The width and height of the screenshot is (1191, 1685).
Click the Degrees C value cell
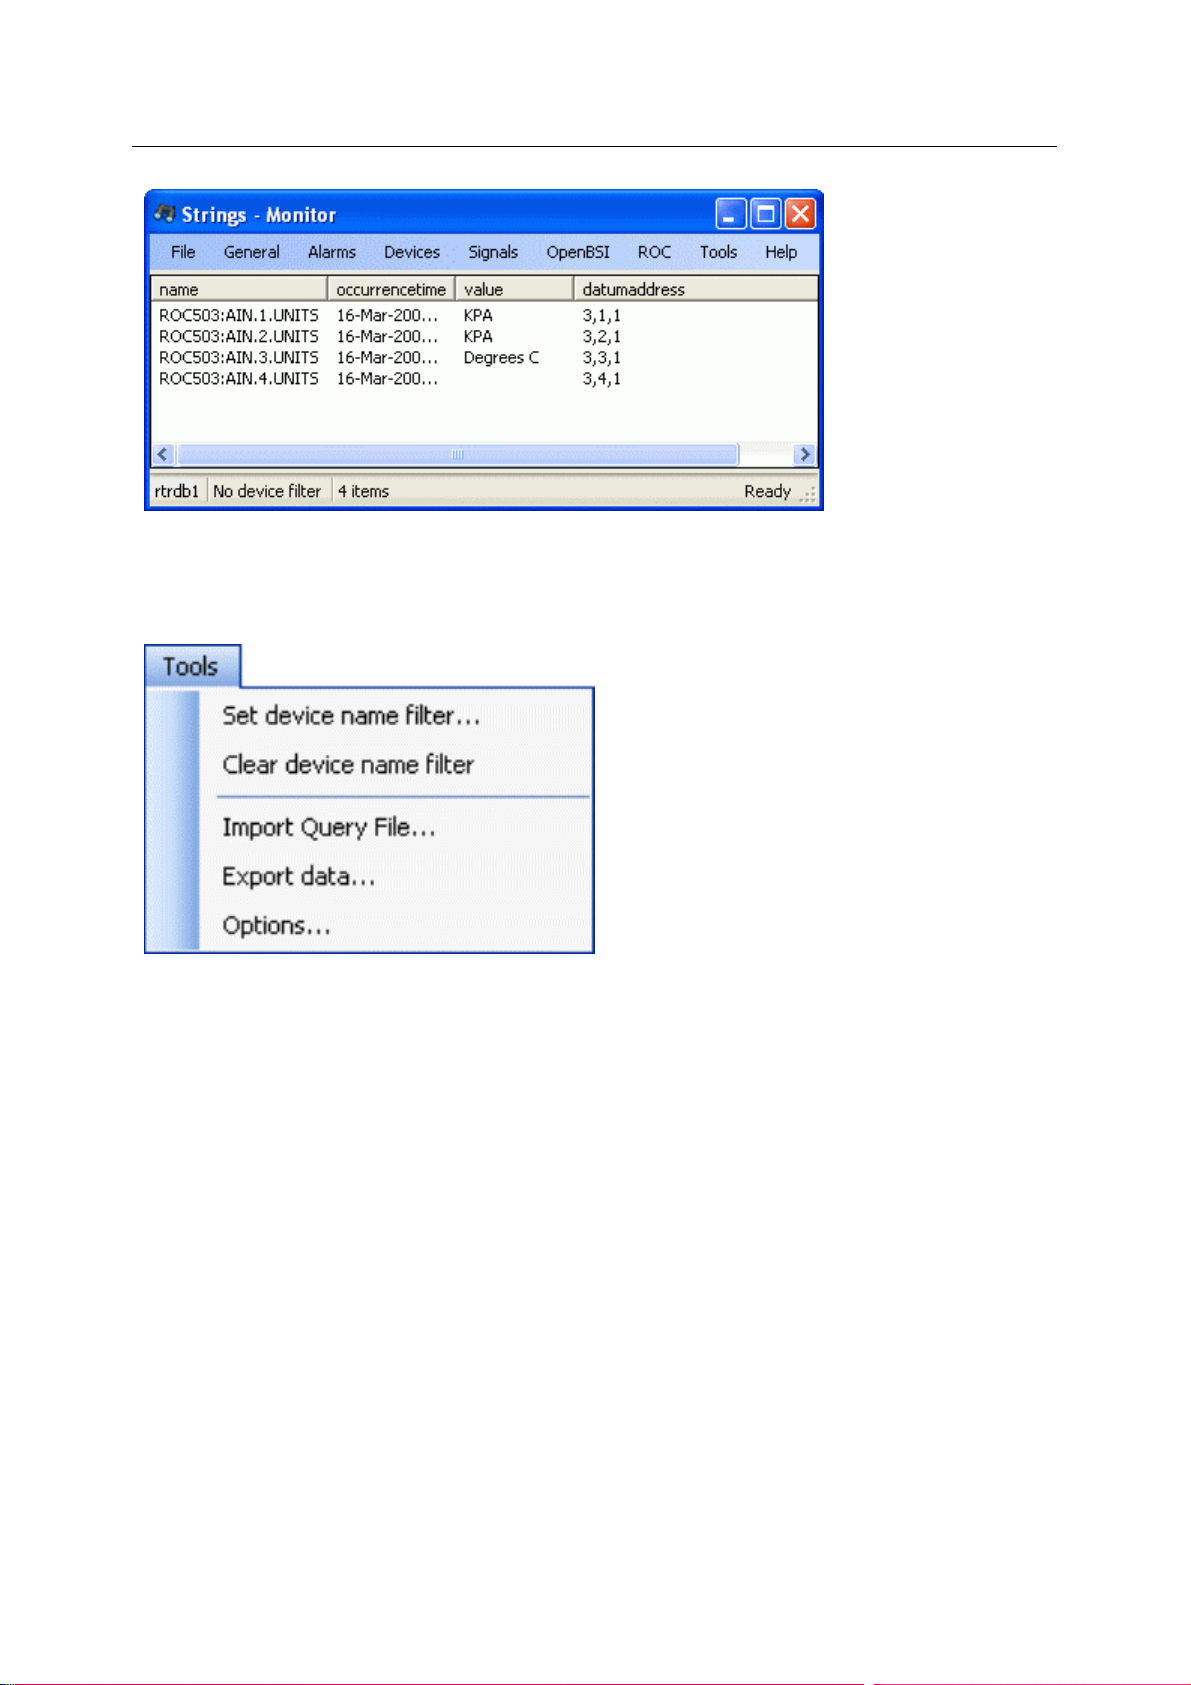coord(501,357)
